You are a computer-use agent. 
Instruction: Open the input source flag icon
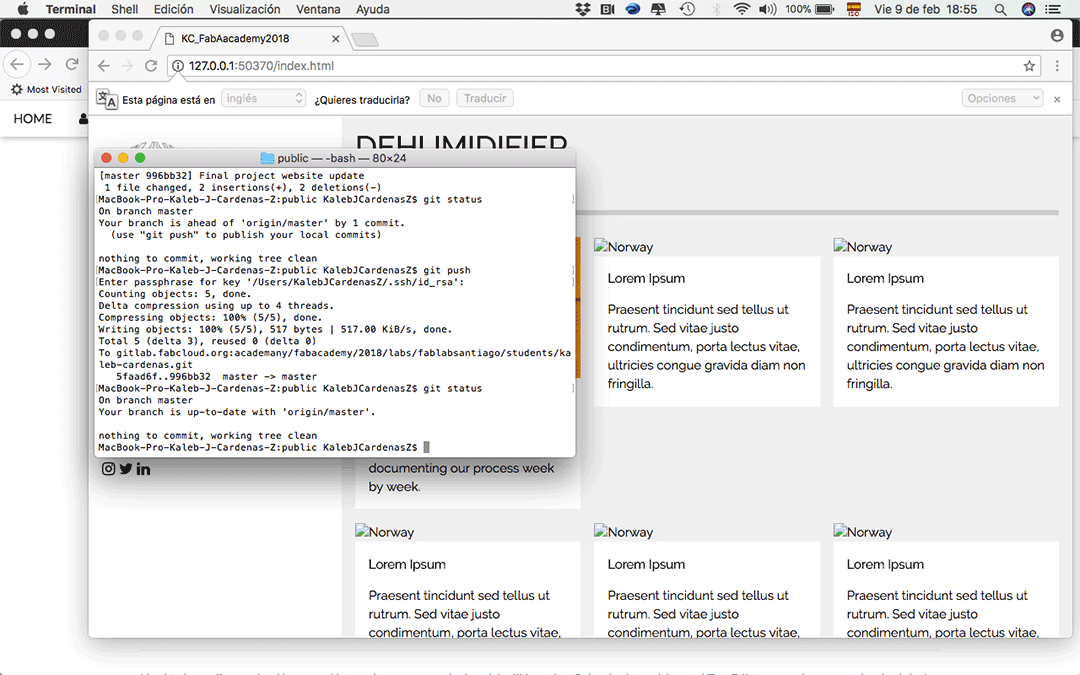click(x=853, y=9)
